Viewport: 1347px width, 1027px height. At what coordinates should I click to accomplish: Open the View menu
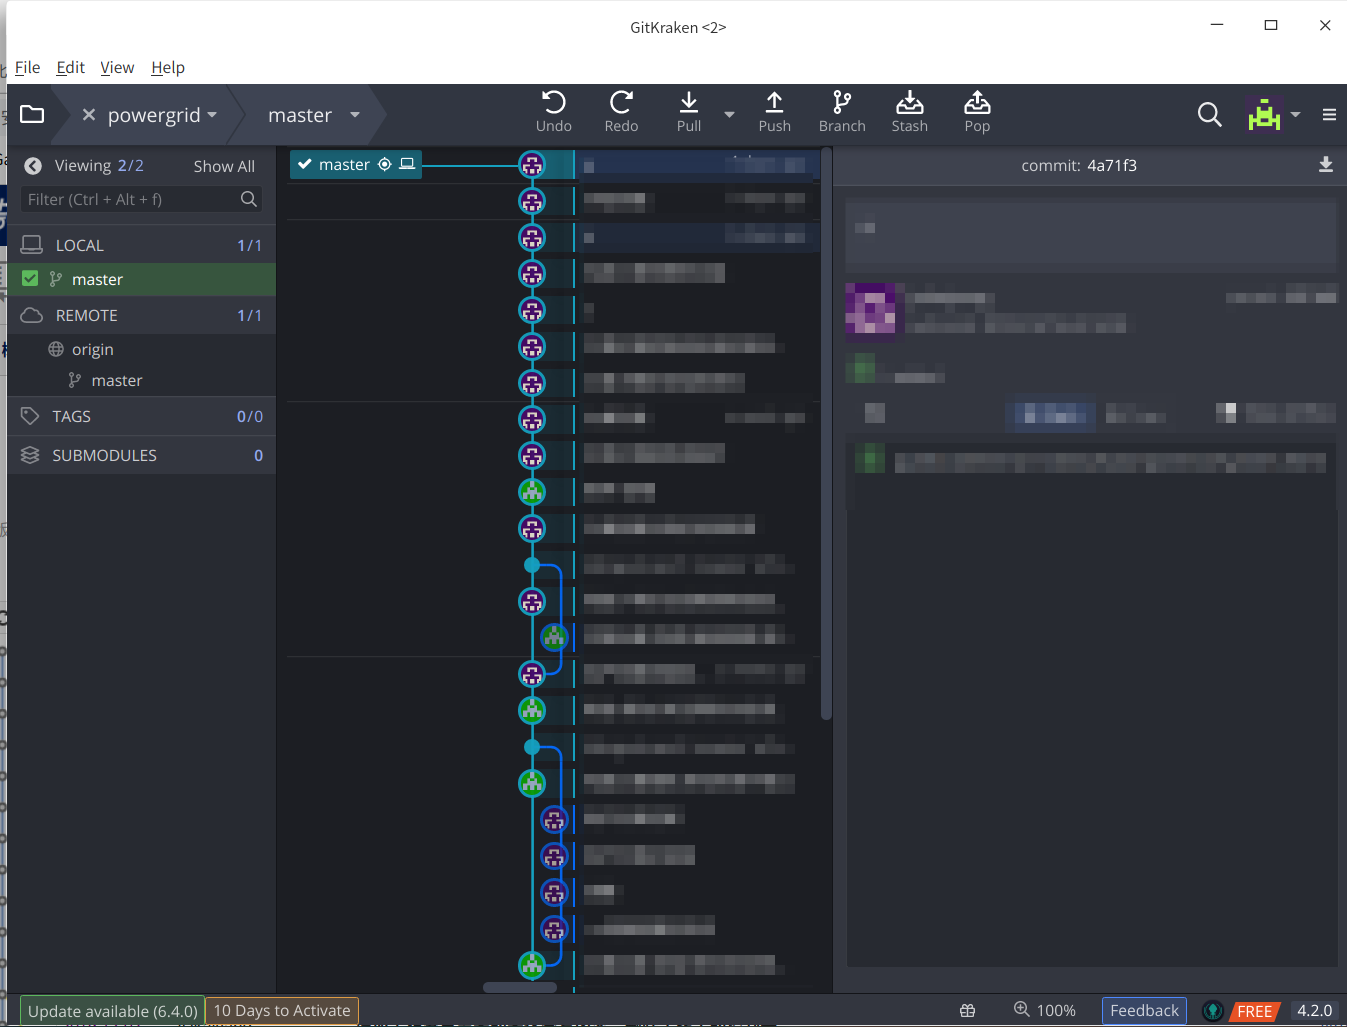(117, 67)
